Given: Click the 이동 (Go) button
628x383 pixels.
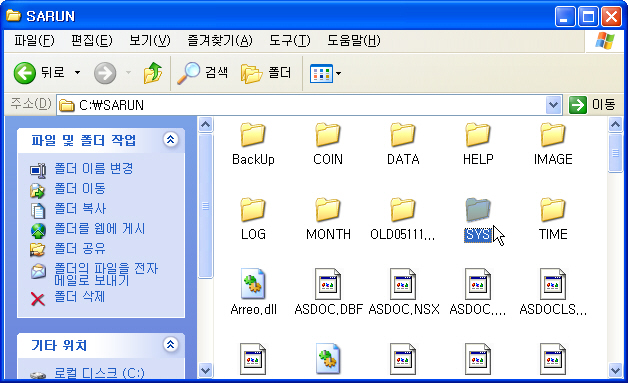Looking at the screenshot, I should pos(592,105).
